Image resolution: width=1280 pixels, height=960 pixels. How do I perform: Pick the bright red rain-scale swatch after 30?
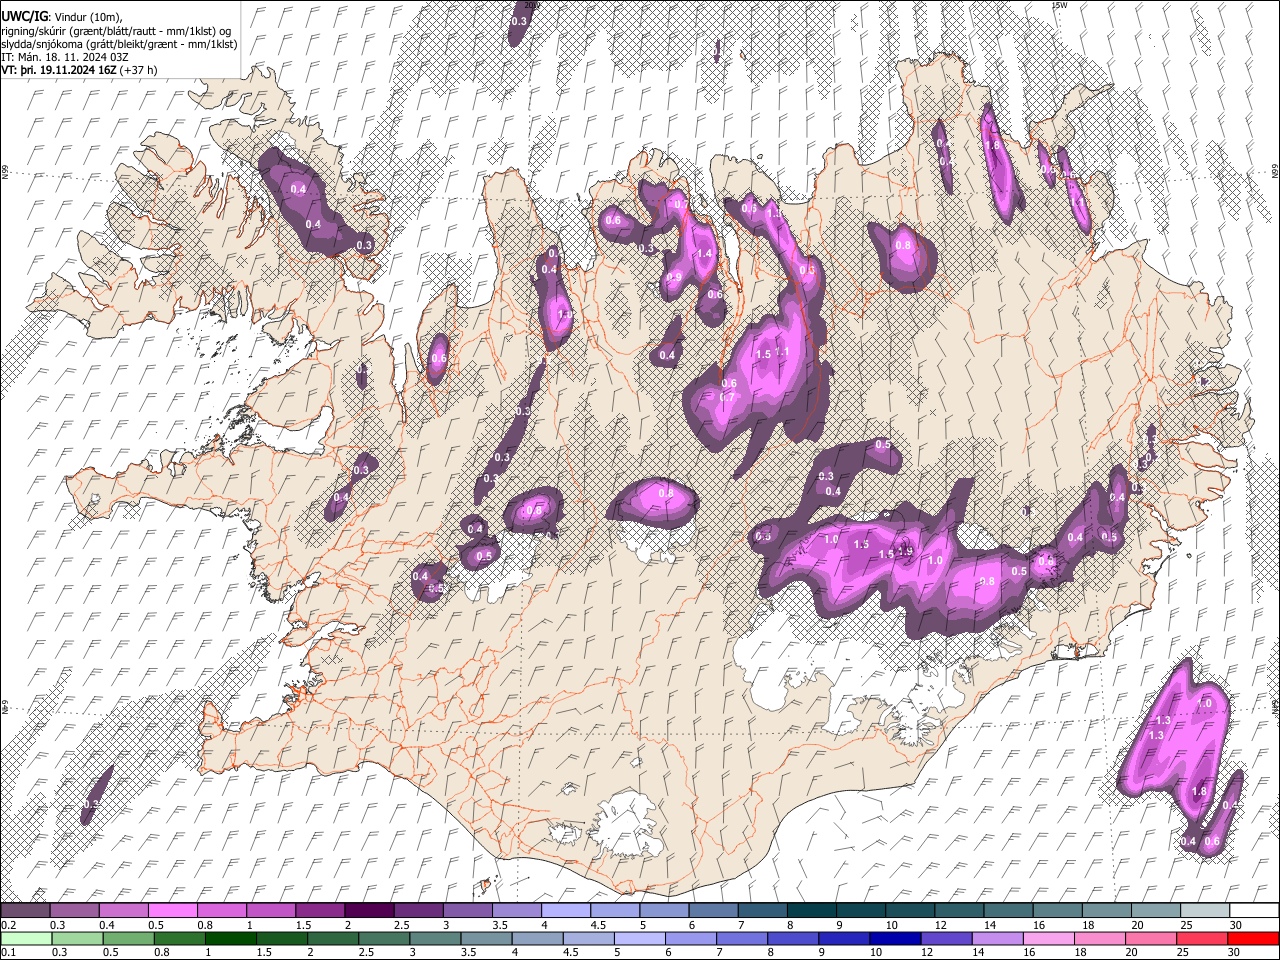click(1253, 938)
